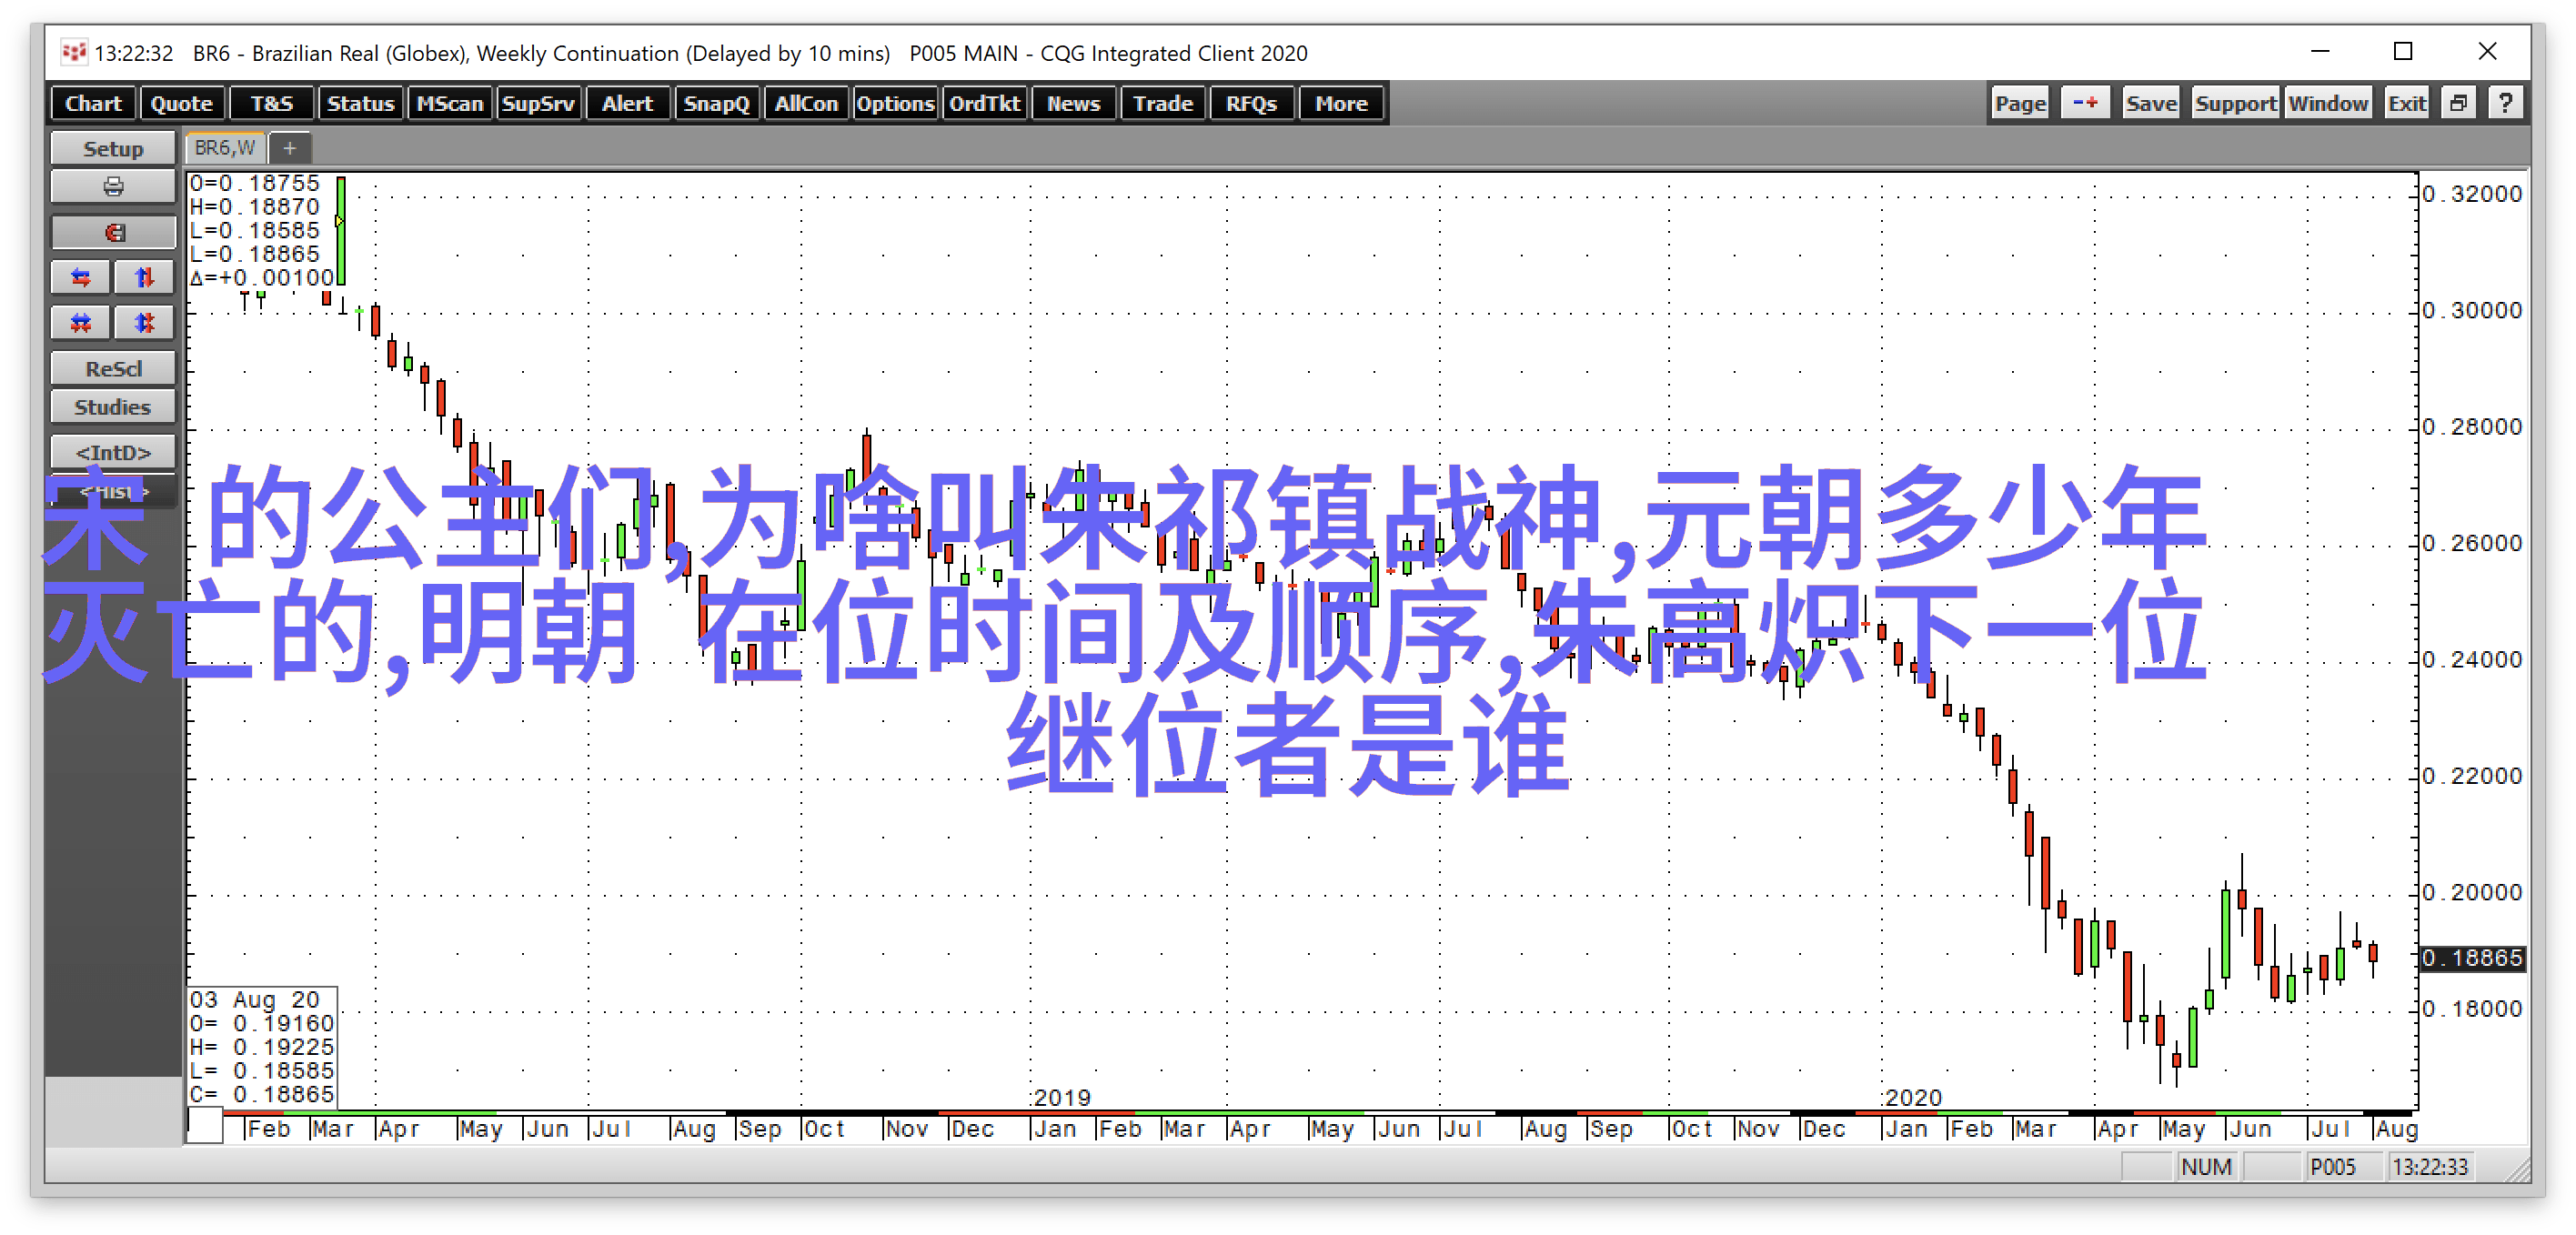The width and height of the screenshot is (2576, 1235).
Task: Open the AllCon toolbar button
Action: pos(806,104)
